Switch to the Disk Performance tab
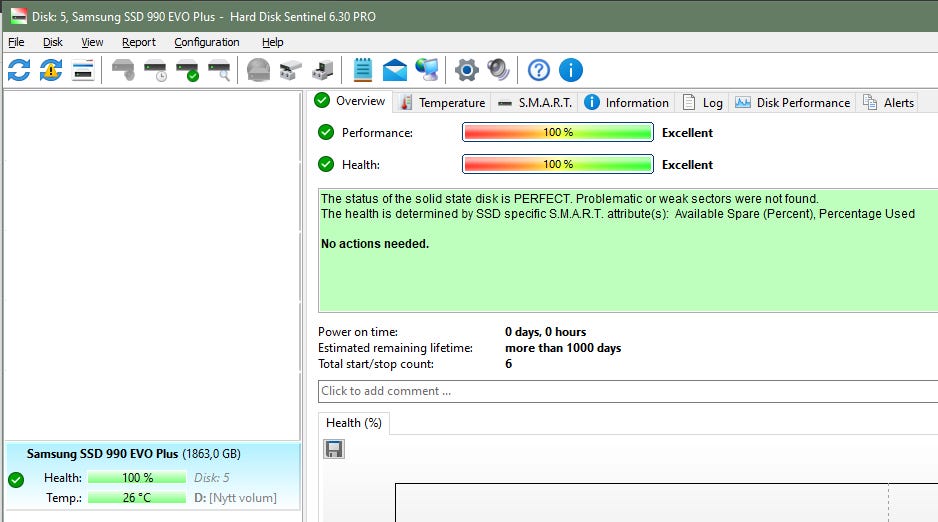Screen dimensions: 938x522 [793, 103]
